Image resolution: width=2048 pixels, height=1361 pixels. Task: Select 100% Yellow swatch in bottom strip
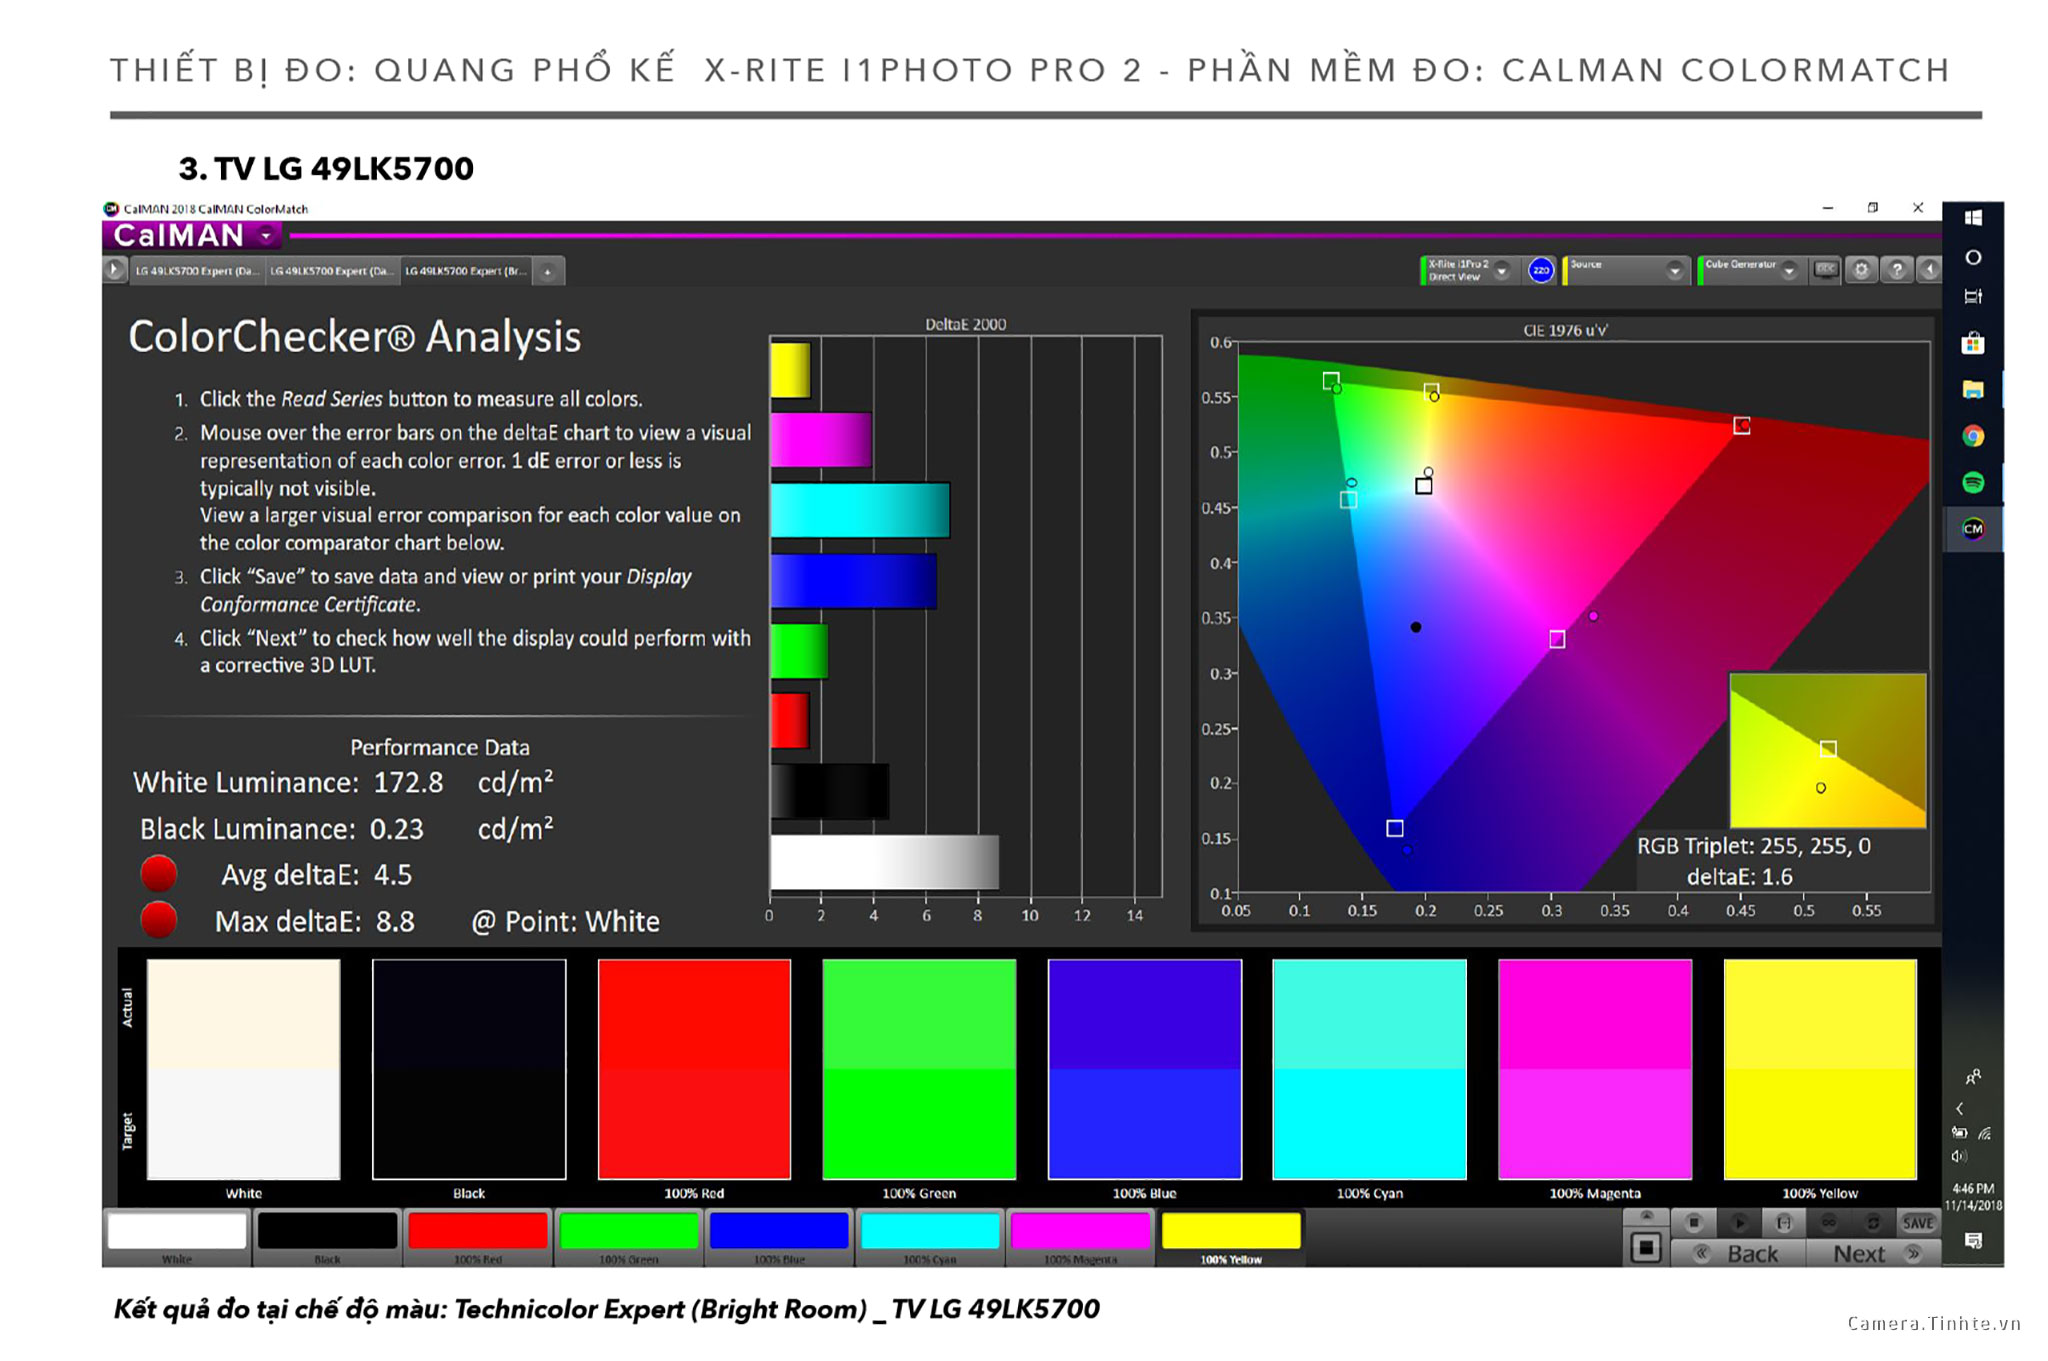[1231, 1237]
